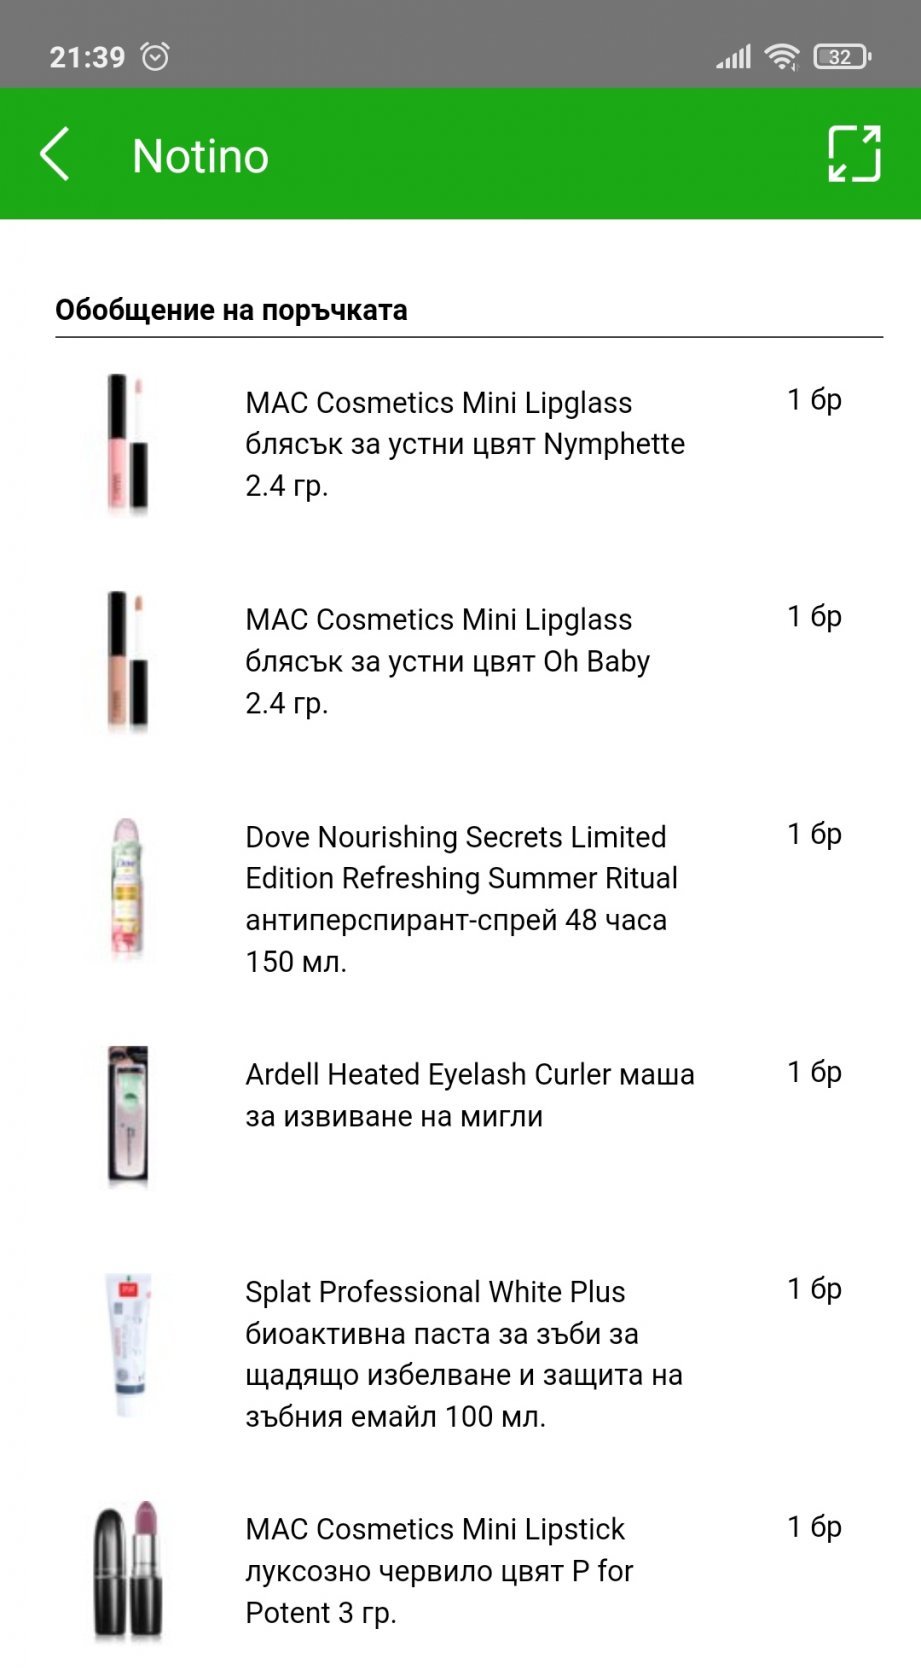Screen dimensions: 921x1668
Task: Open the Oh Baby lipglass product image
Action: click(x=128, y=661)
